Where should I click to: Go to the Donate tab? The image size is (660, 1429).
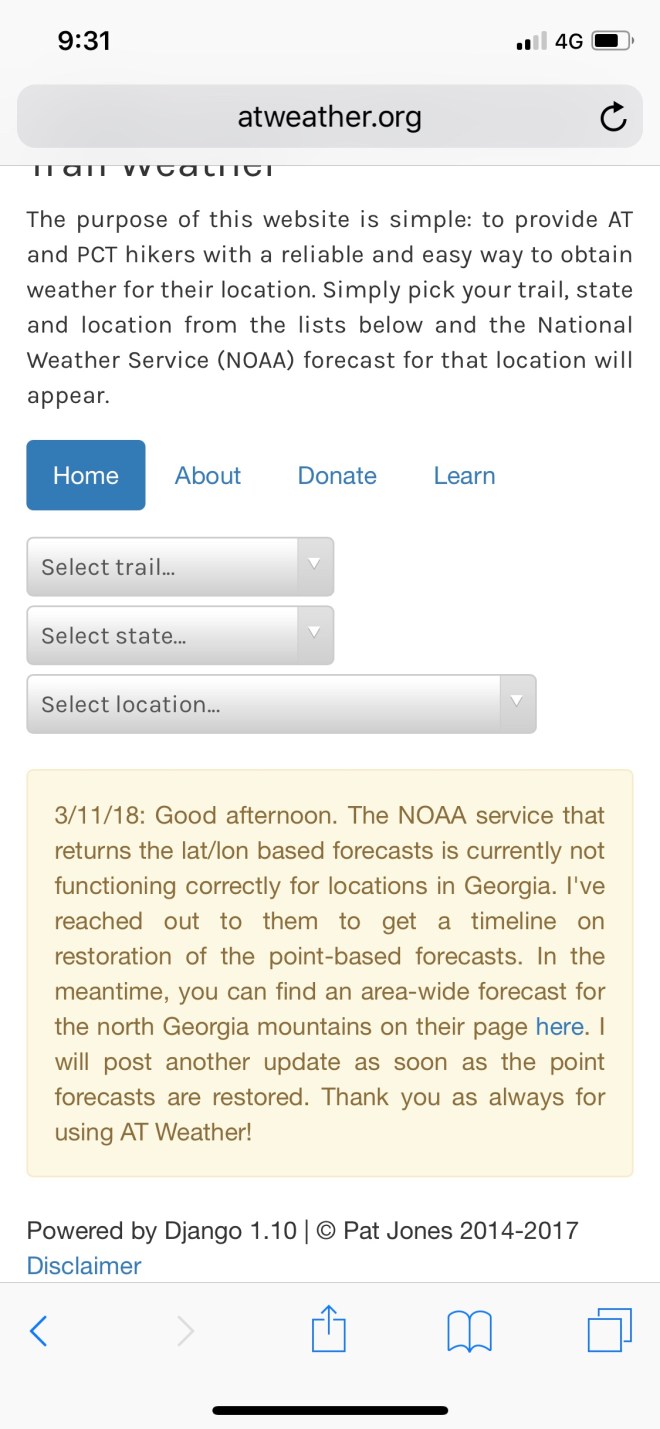[337, 475]
